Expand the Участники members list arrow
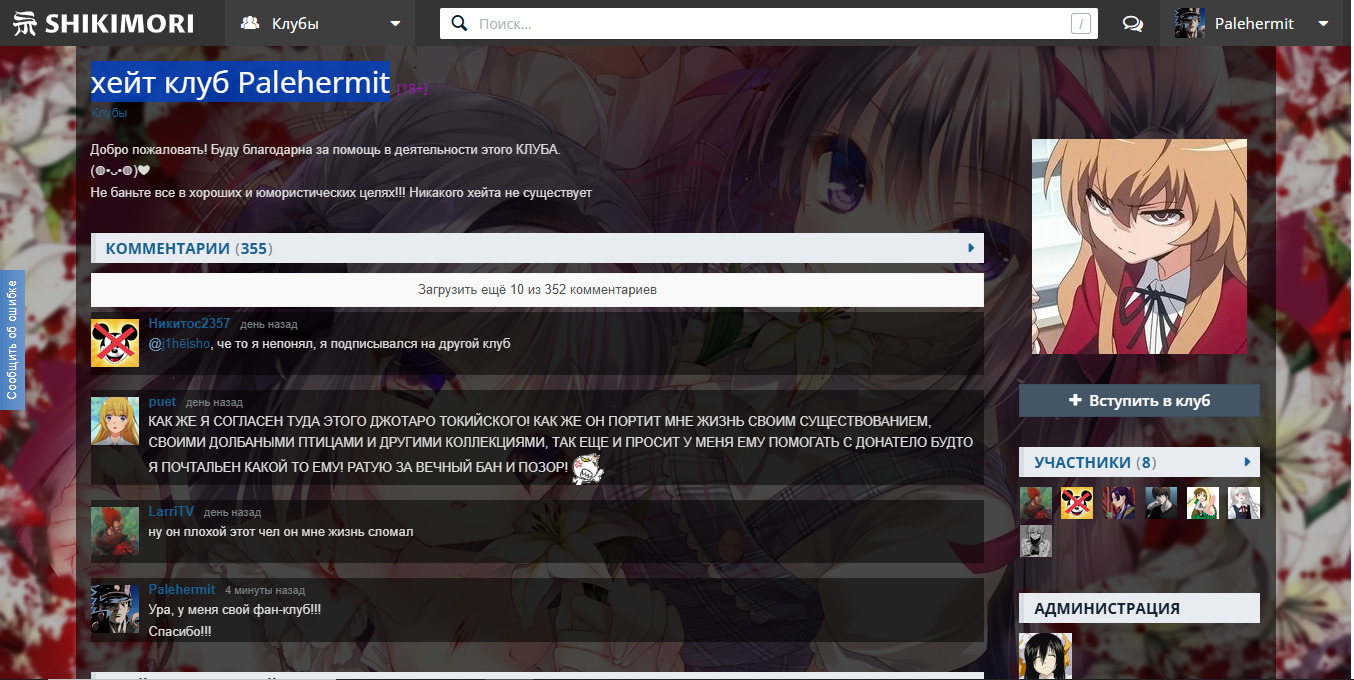The image size is (1354, 680). [x=1247, y=462]
